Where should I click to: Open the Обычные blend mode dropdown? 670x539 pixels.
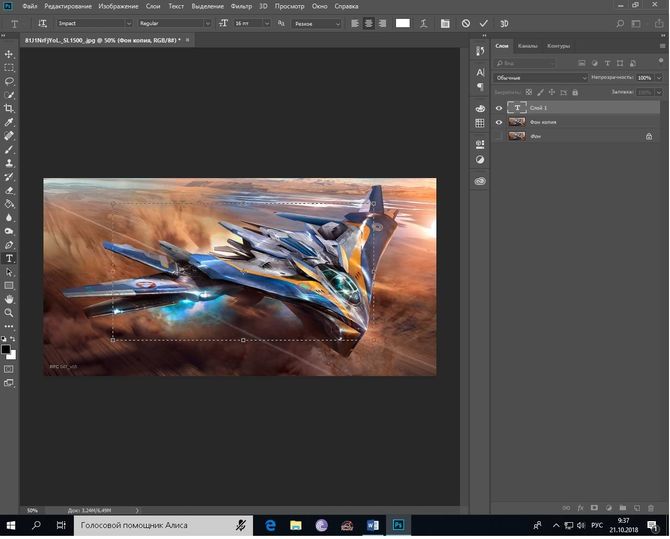(x=541, y=78)
